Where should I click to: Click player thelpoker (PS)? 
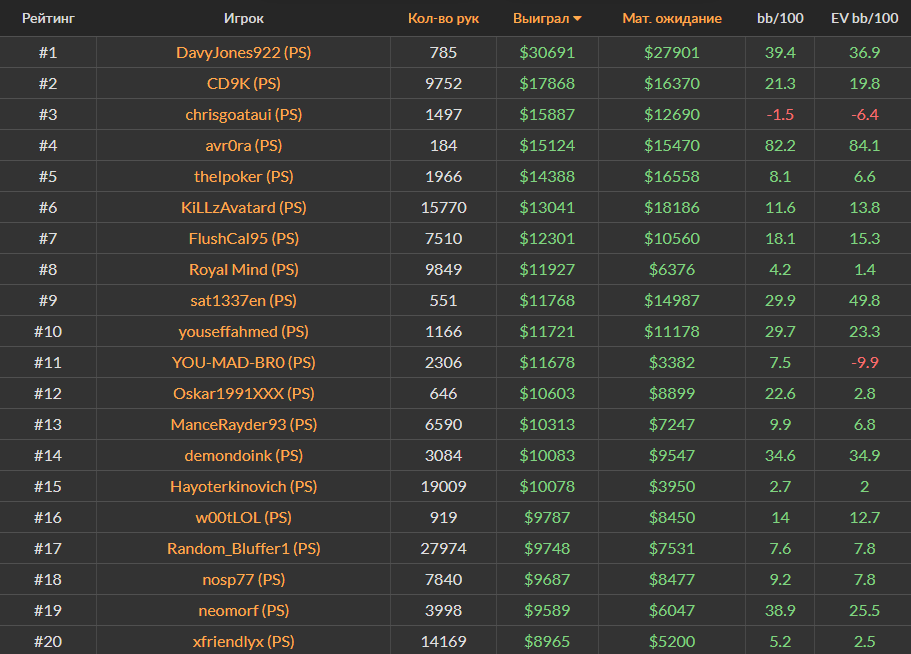243,177
